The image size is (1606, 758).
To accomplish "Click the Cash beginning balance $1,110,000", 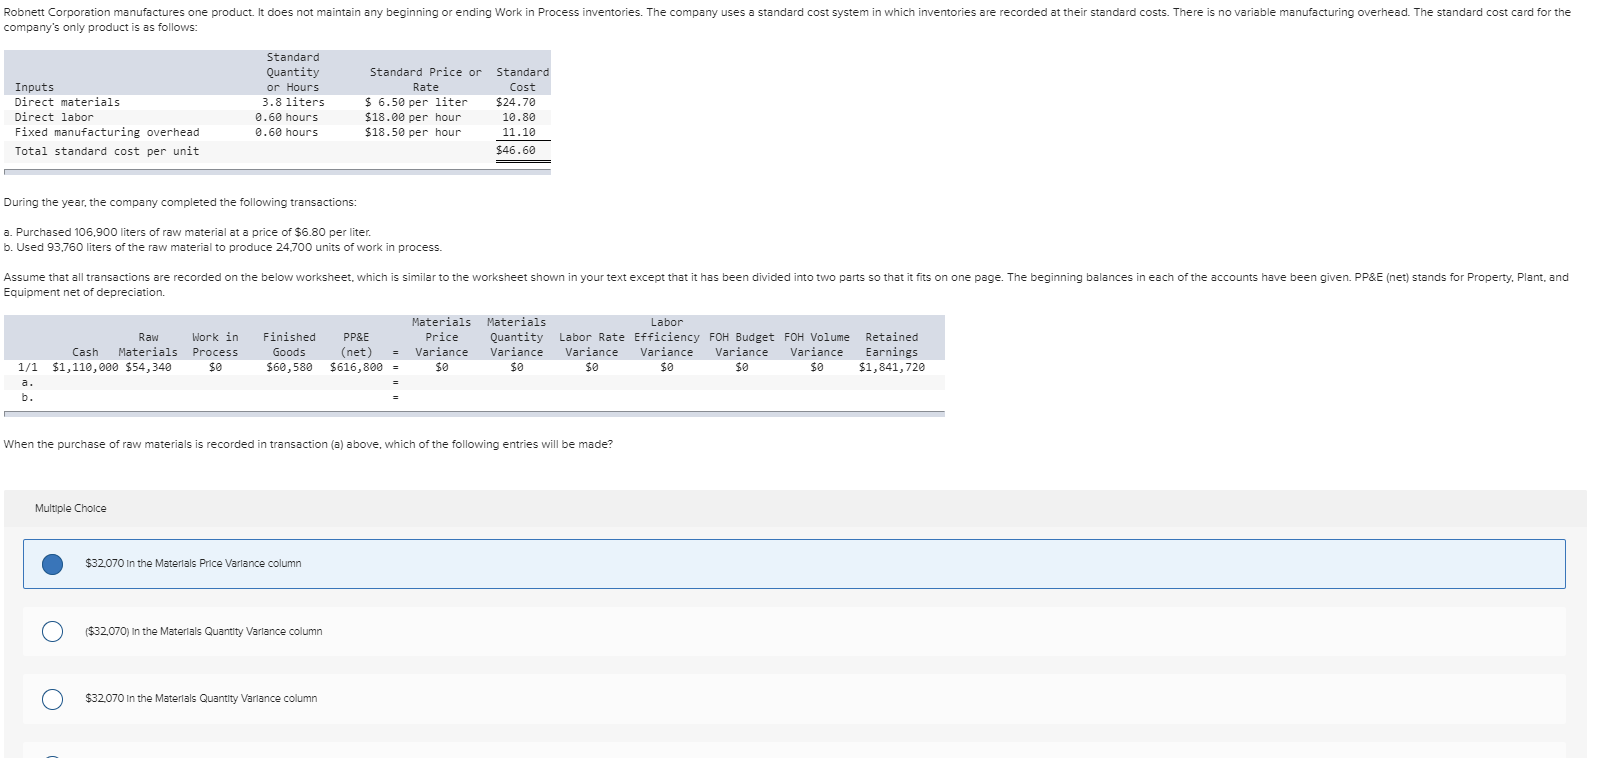I will click(85, 367).
